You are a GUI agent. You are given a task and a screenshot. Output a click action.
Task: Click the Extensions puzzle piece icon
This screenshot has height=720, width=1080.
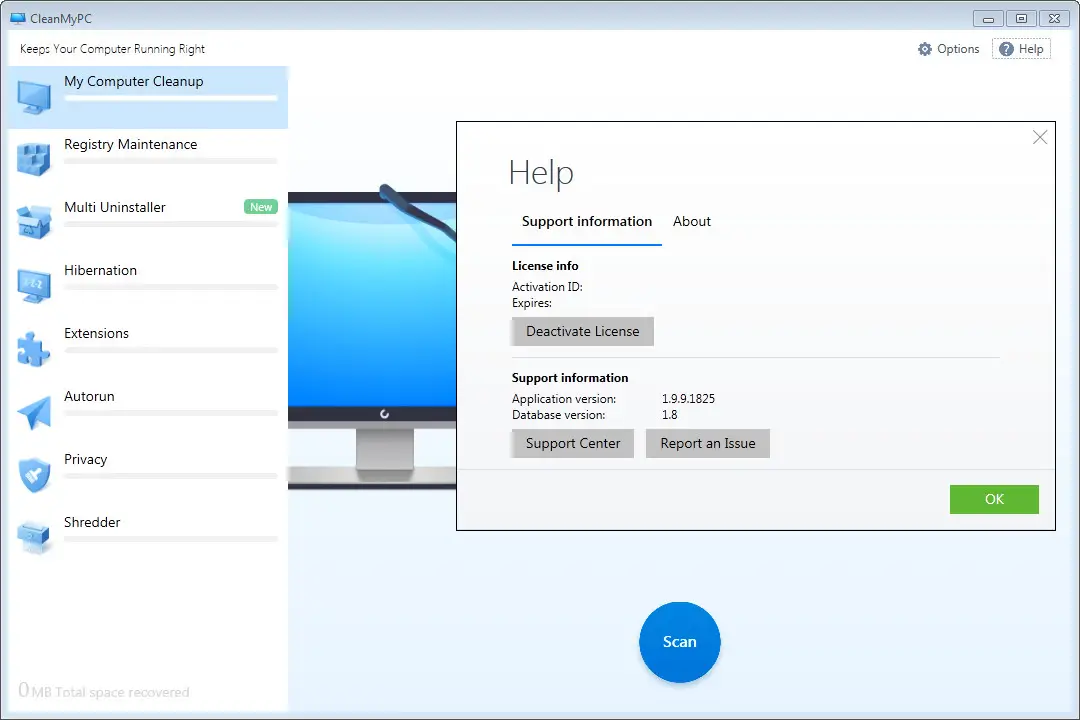pos(34,349)
